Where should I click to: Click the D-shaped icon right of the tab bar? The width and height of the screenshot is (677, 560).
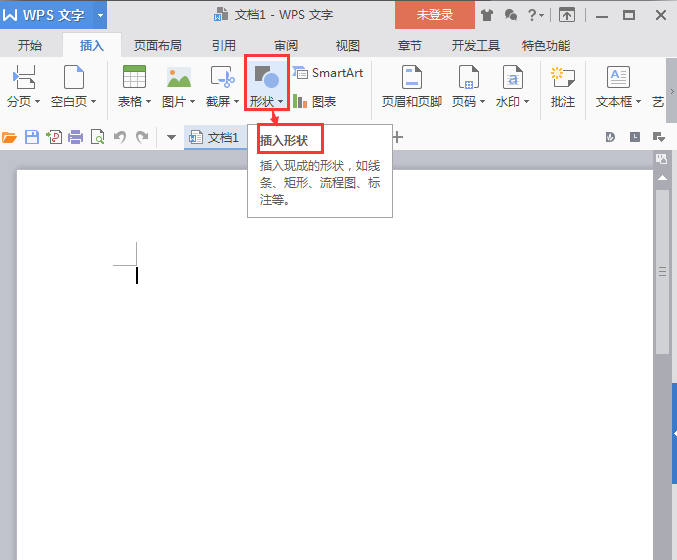tap(610, 137)
